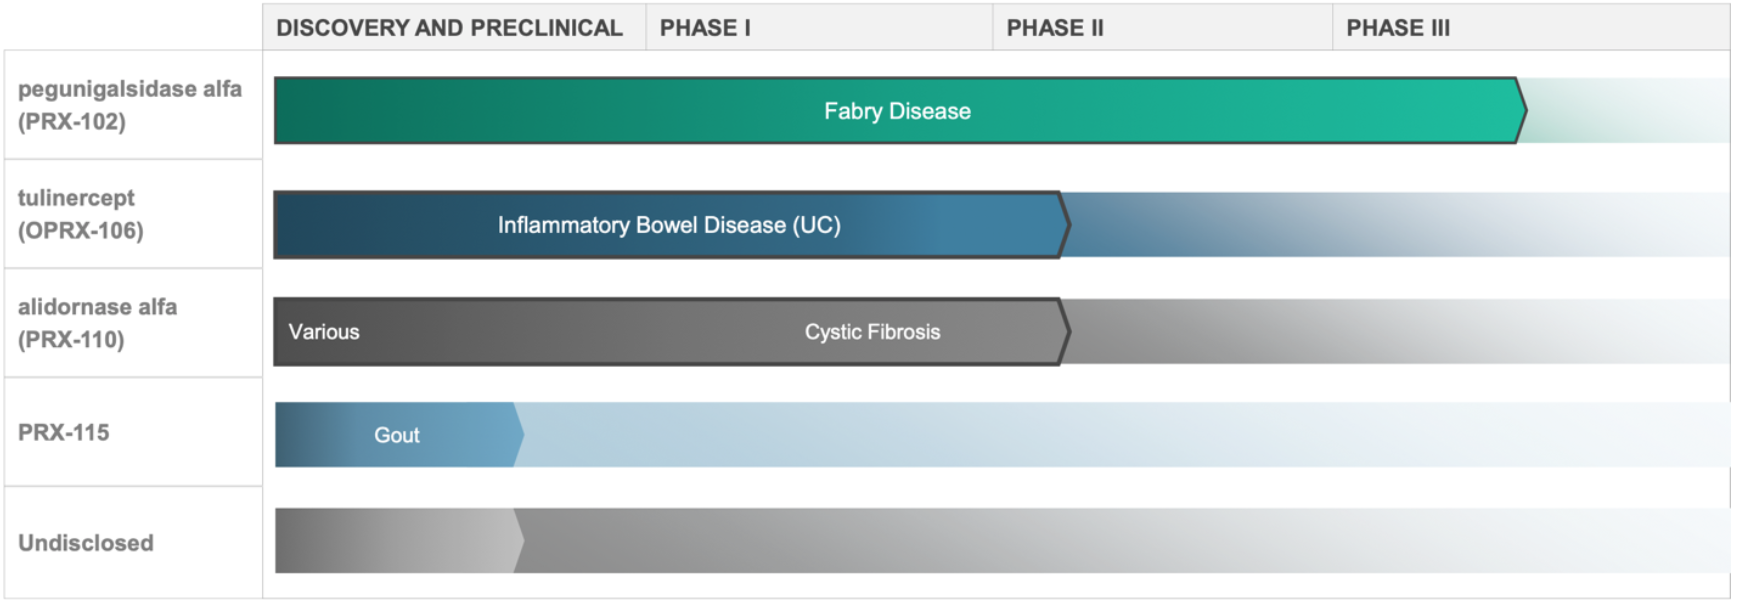Image resolution: width=1740 pixels, height=608 pixels.
Task: Click the arrow tip of the Inflammatory Bowel Disease bar
Action: tap(1064, 225)
